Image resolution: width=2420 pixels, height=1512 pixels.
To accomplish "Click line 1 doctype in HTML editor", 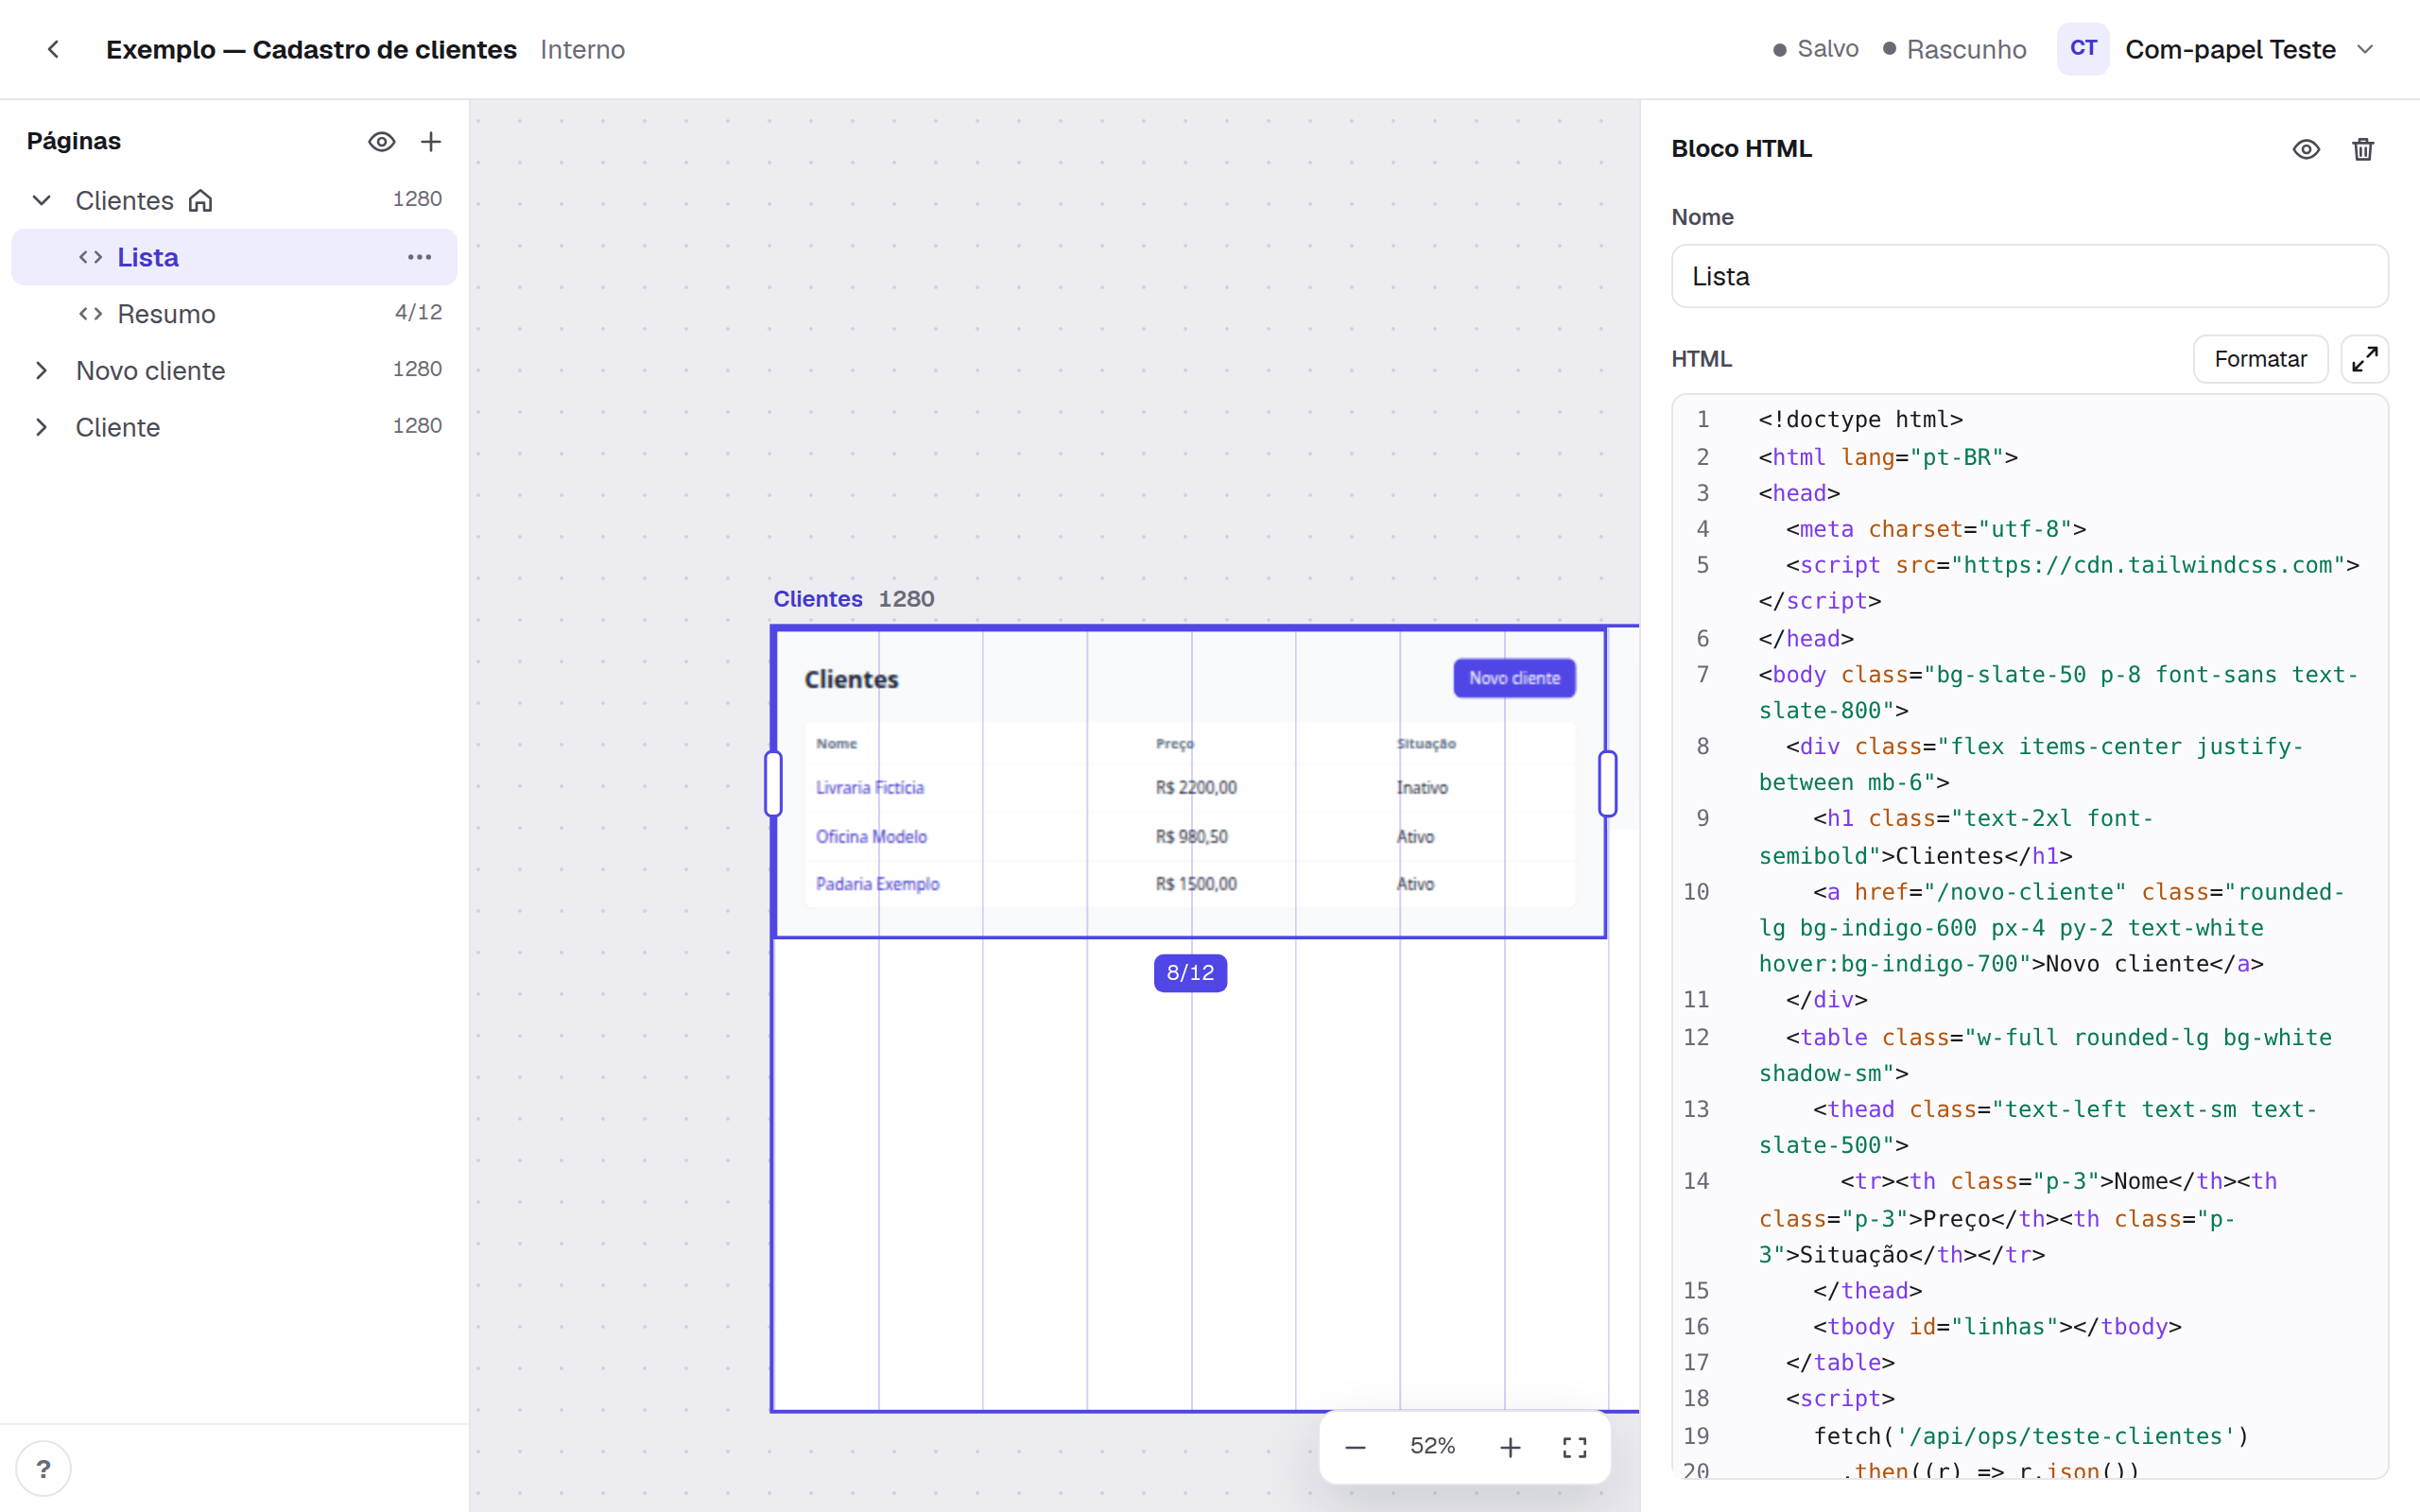I will (x=1860, y=419).
